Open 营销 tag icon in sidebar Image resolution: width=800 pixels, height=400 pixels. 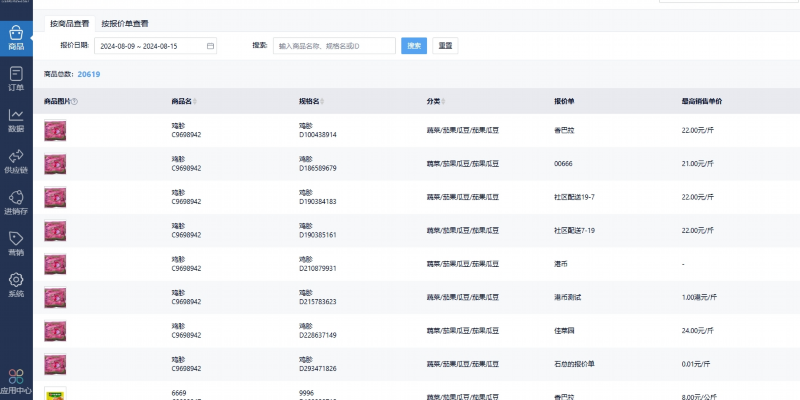click(16, 243)
